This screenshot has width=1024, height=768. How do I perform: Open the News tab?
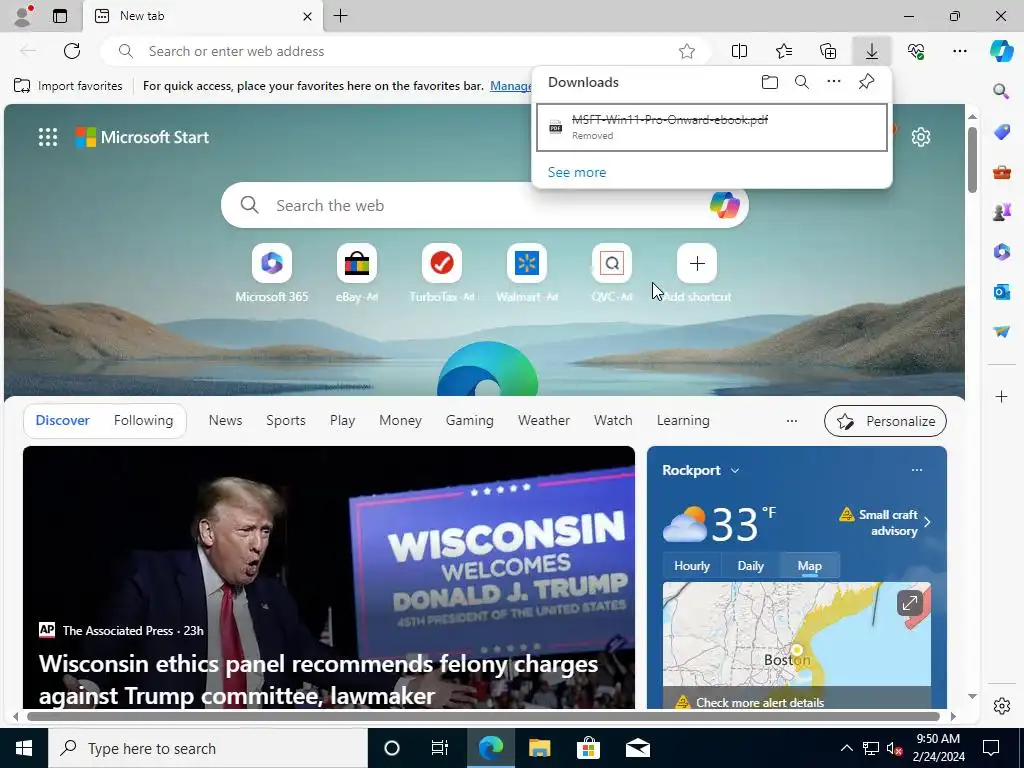point(225,421)
